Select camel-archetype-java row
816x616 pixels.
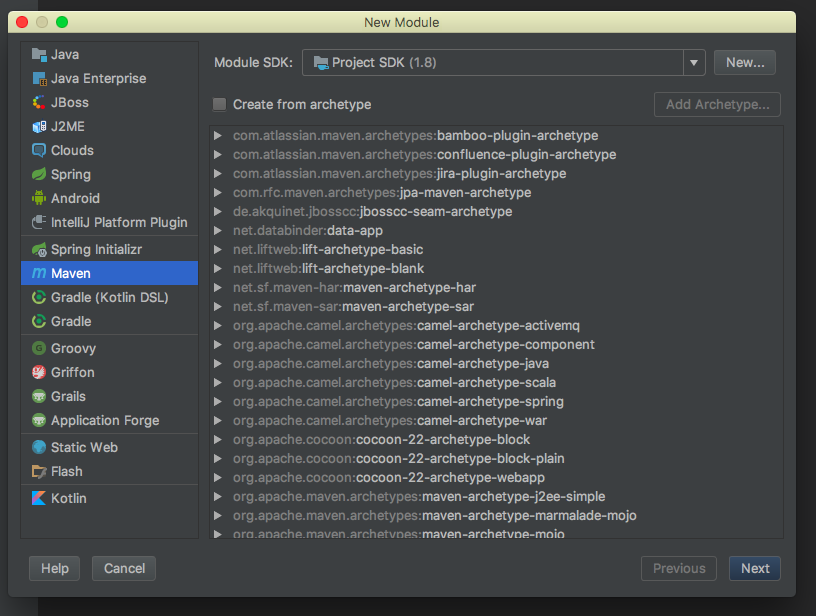point(496,364)
